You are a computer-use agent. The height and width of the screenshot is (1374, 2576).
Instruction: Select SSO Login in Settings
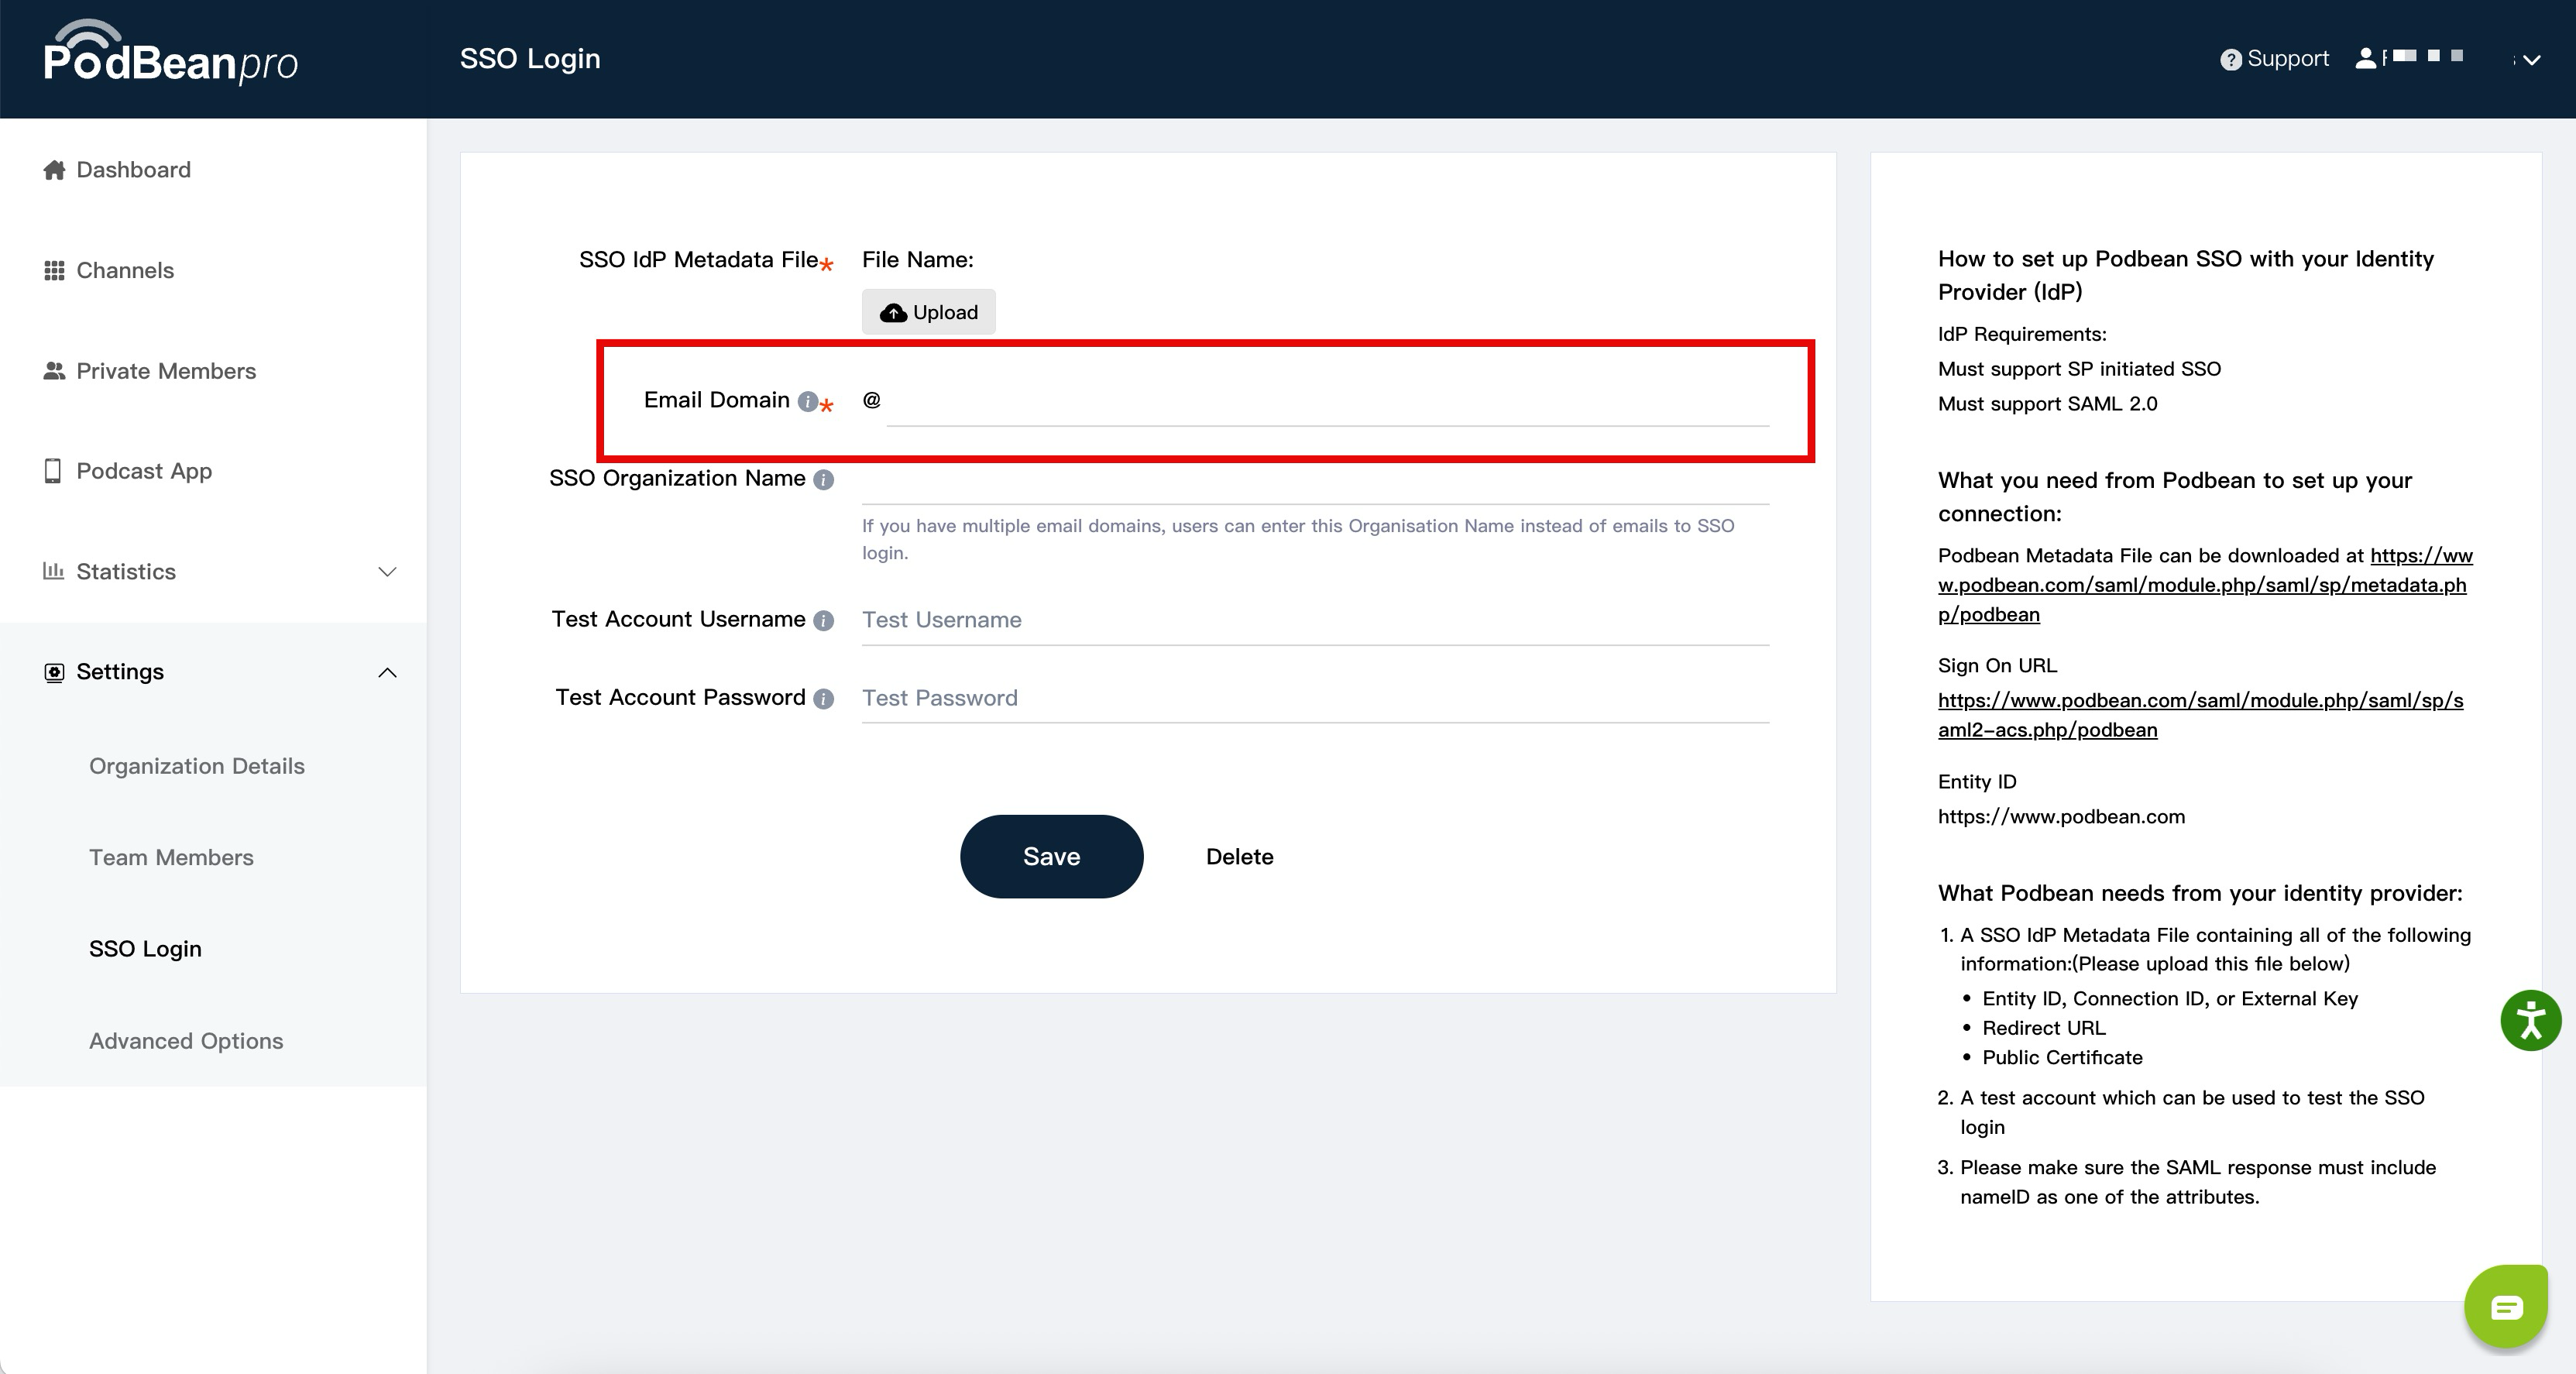[145, 949]
